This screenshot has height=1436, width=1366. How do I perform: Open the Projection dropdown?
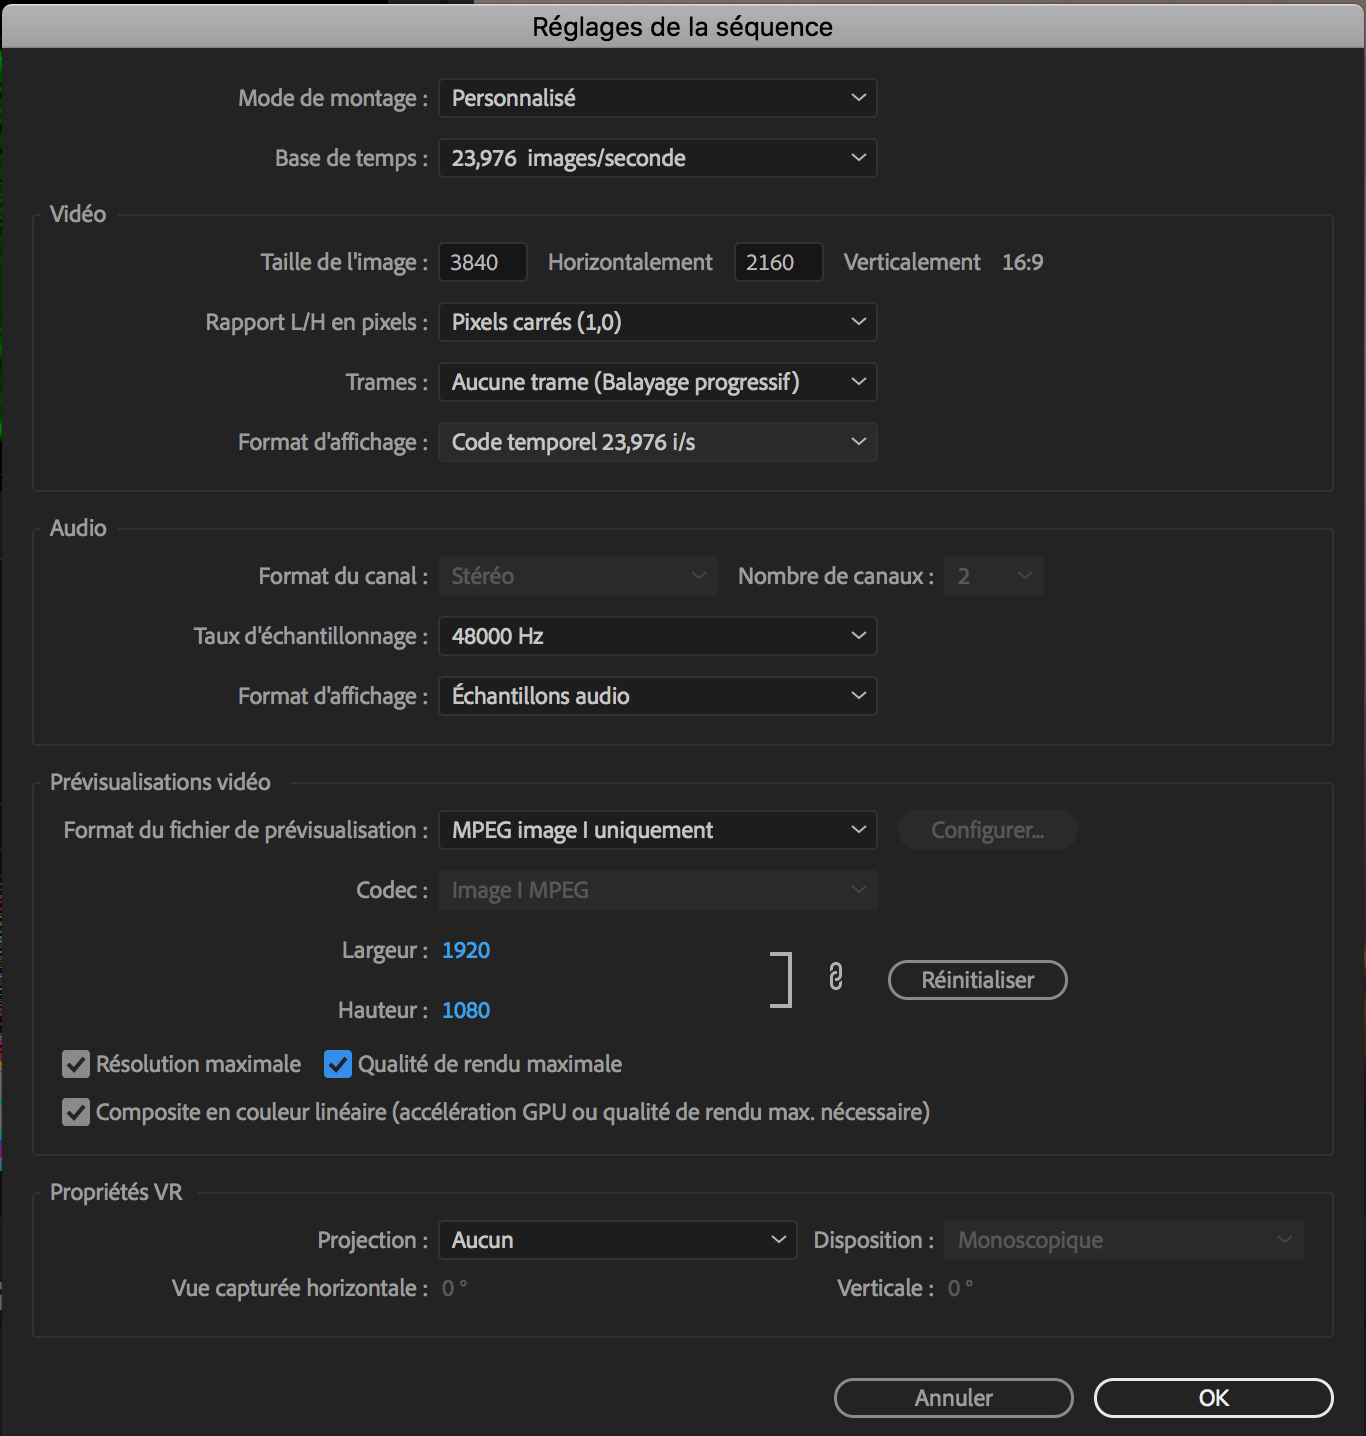[x=618, y=1240]
